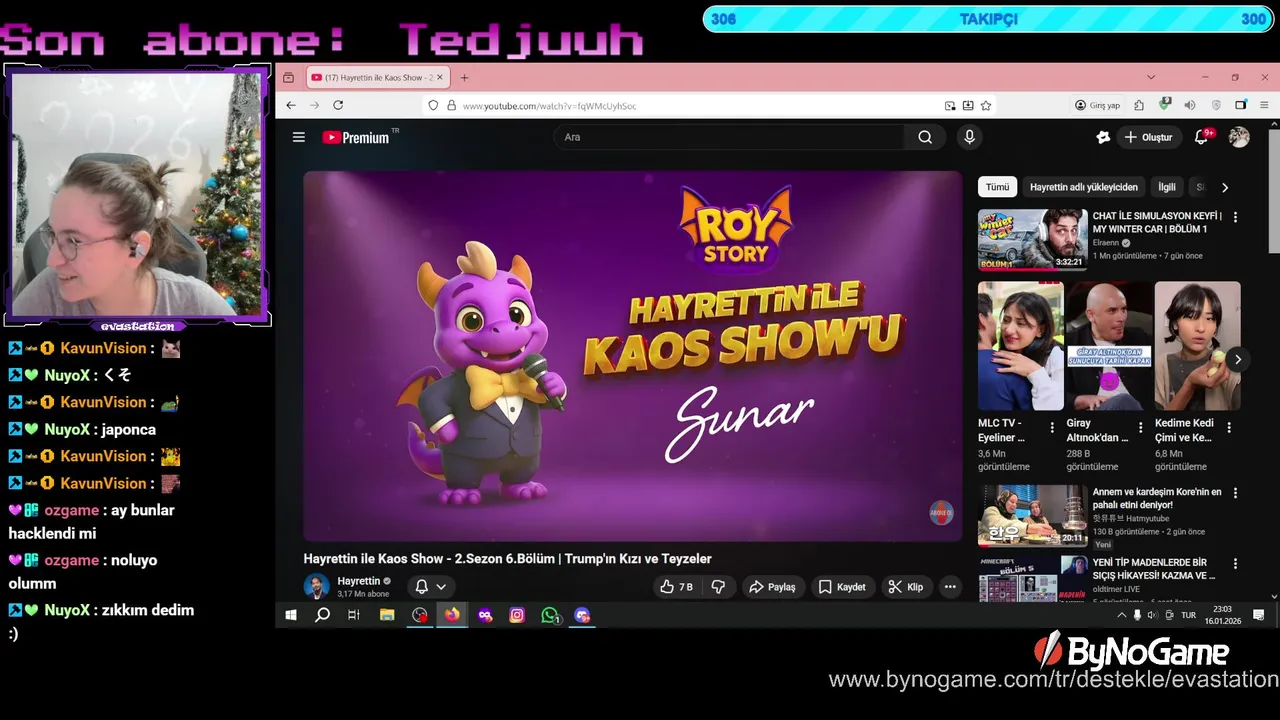The image size is (1280, 720).
Task: Open options for CHAT İLE SIMULASYON video
Action: point(1235,217)
